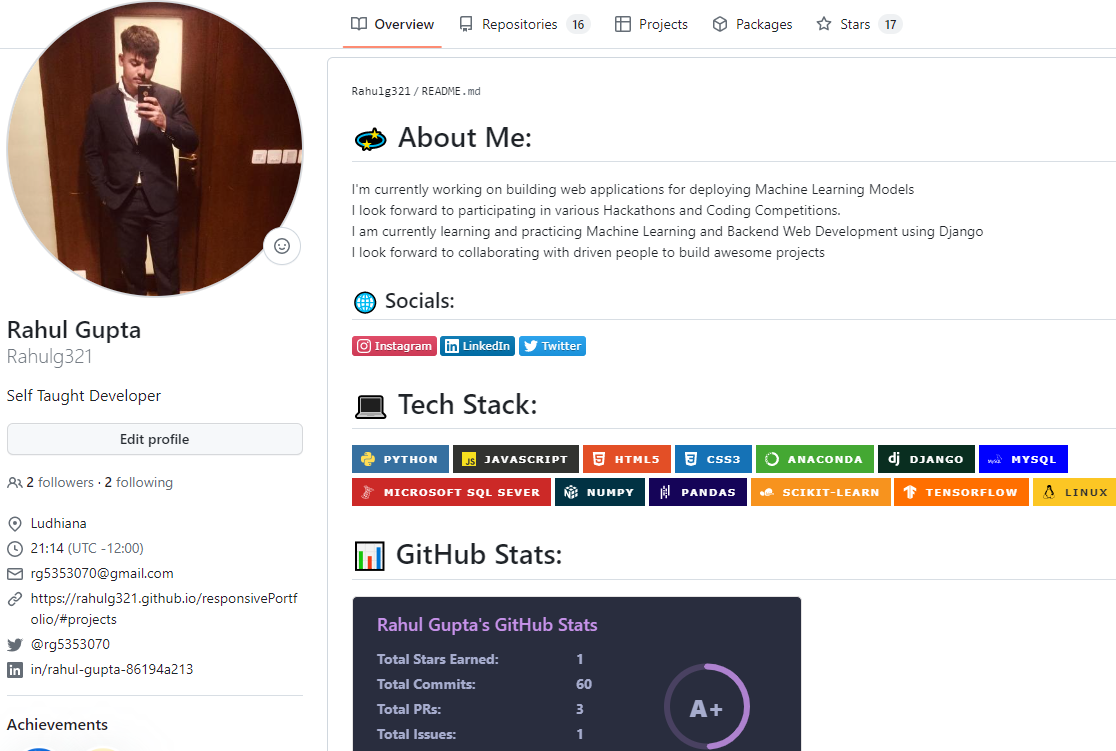Click the planet icon beside About Me
1116x751 pixels.
pos(370,139)
